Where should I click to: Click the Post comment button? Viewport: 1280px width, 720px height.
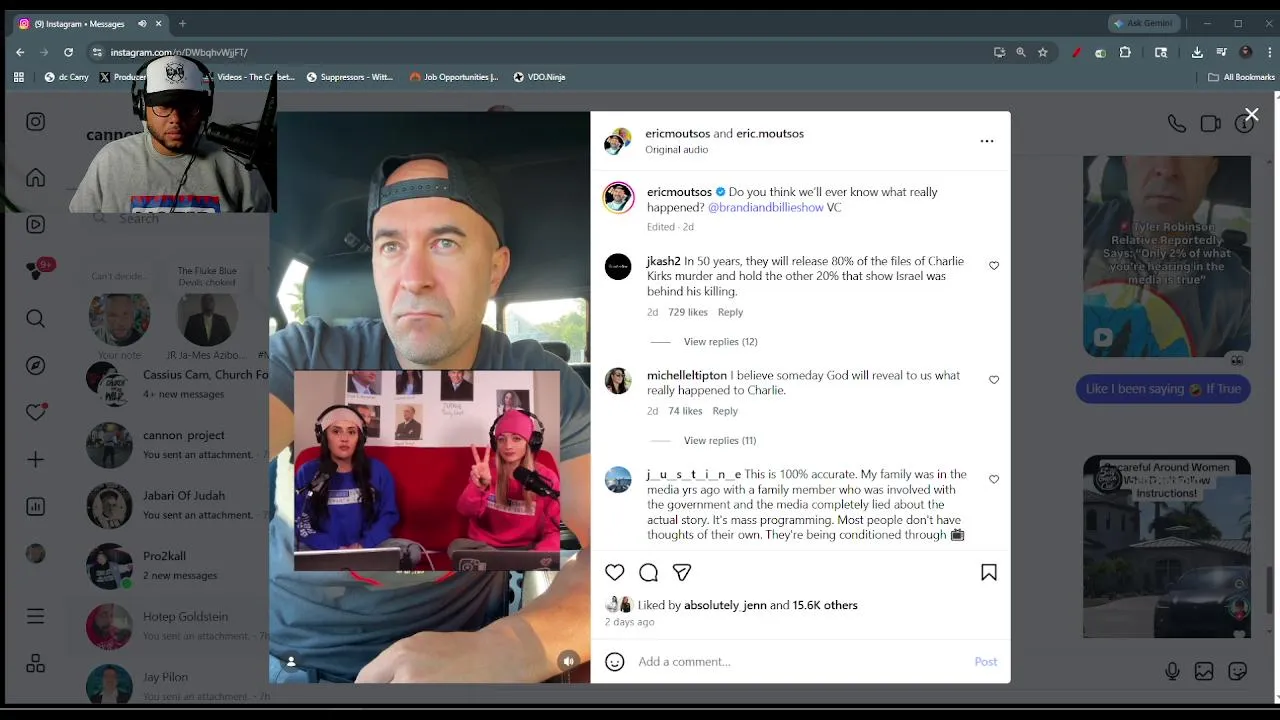click(x=986, y=662)
